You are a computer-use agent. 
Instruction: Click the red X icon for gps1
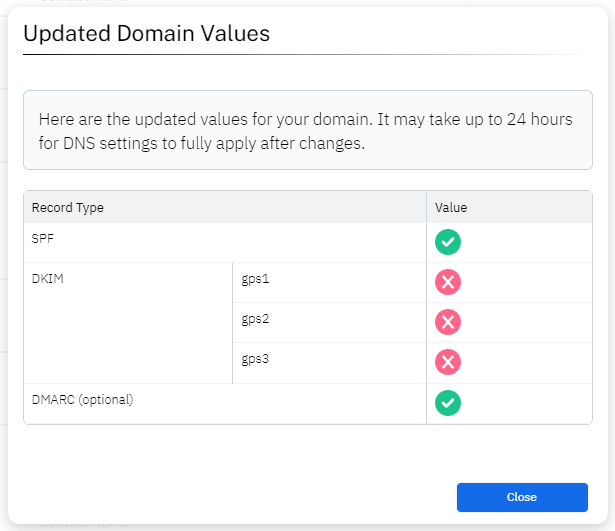(448, 282)
